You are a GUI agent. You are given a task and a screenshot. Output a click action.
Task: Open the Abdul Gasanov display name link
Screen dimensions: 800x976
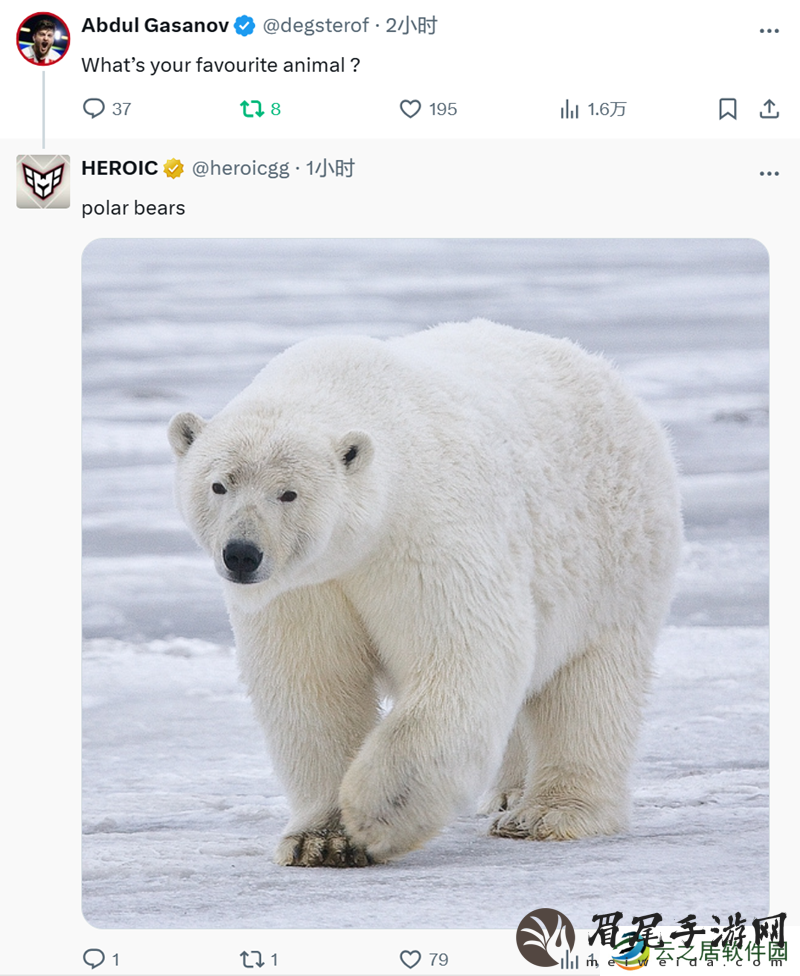(155, 26)
